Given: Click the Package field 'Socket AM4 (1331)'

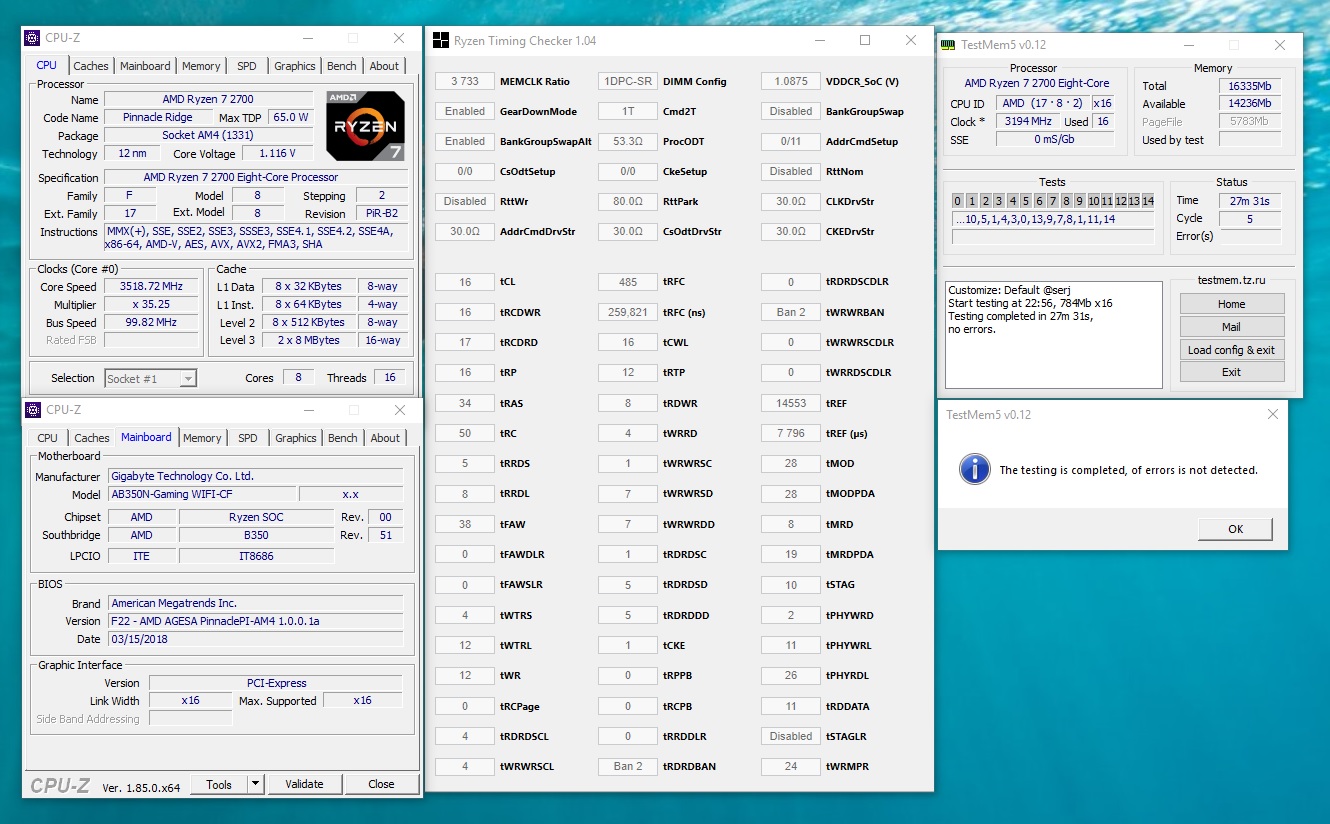Looking at the screenshot, I should pyautogui.click(x=208, y=136).
